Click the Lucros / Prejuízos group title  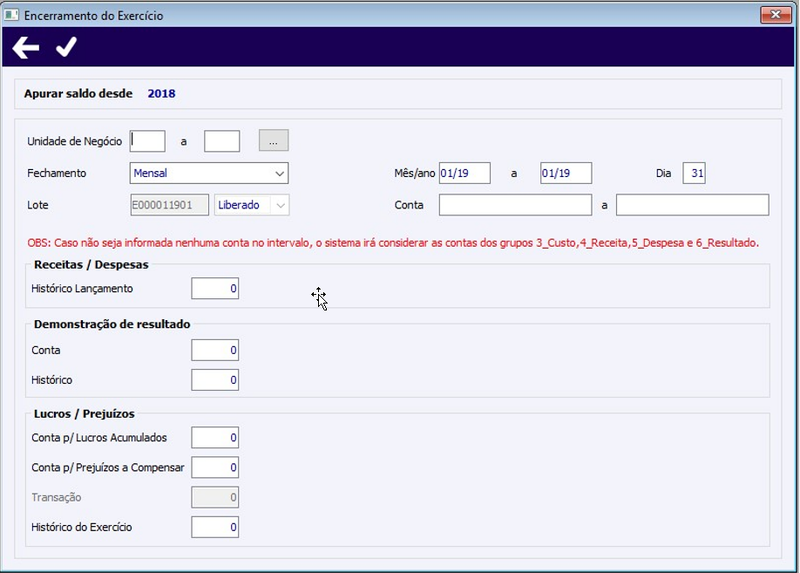[x=84, y=414]
